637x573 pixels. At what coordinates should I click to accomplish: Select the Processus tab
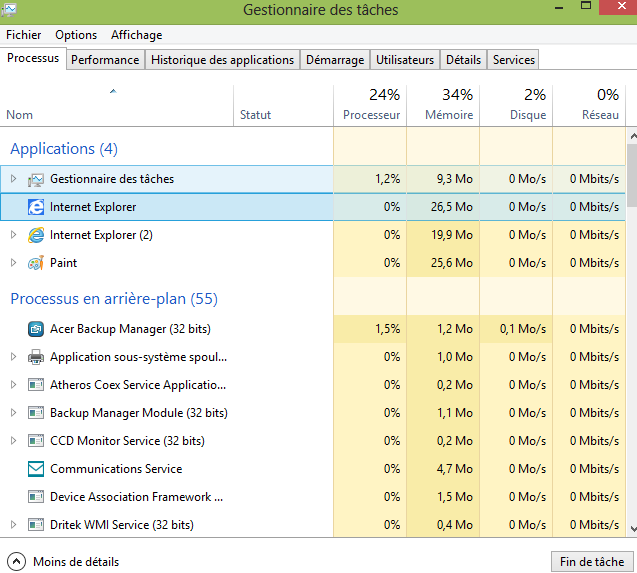(33, 59)
